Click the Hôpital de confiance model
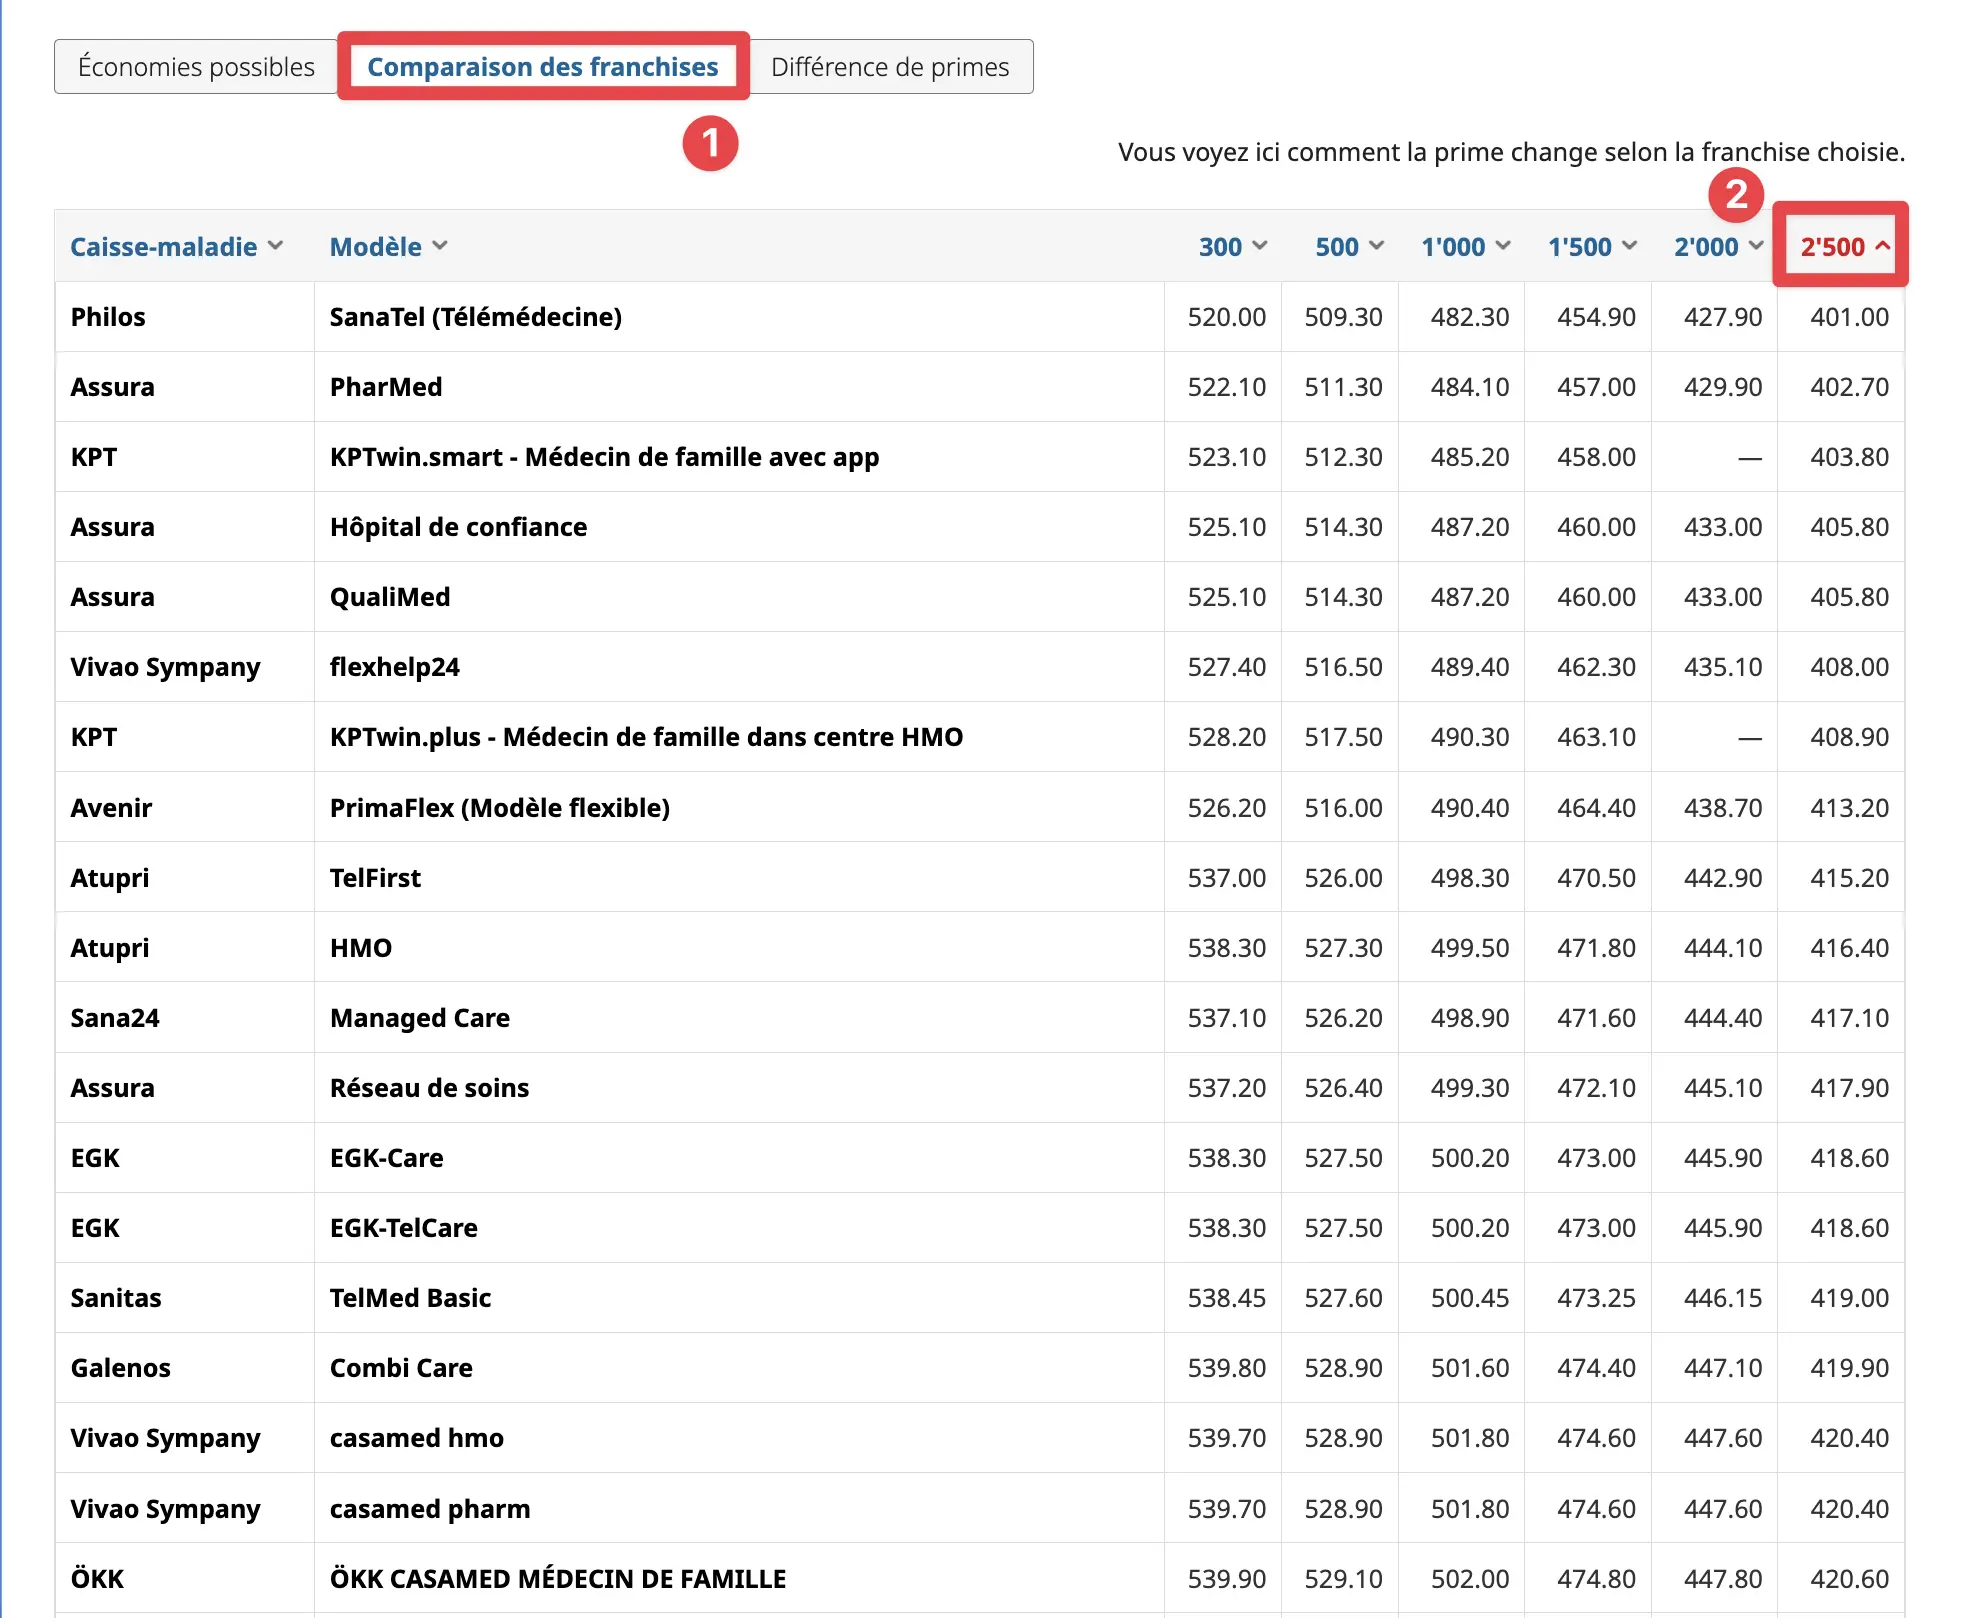 [x=459, y=527]
